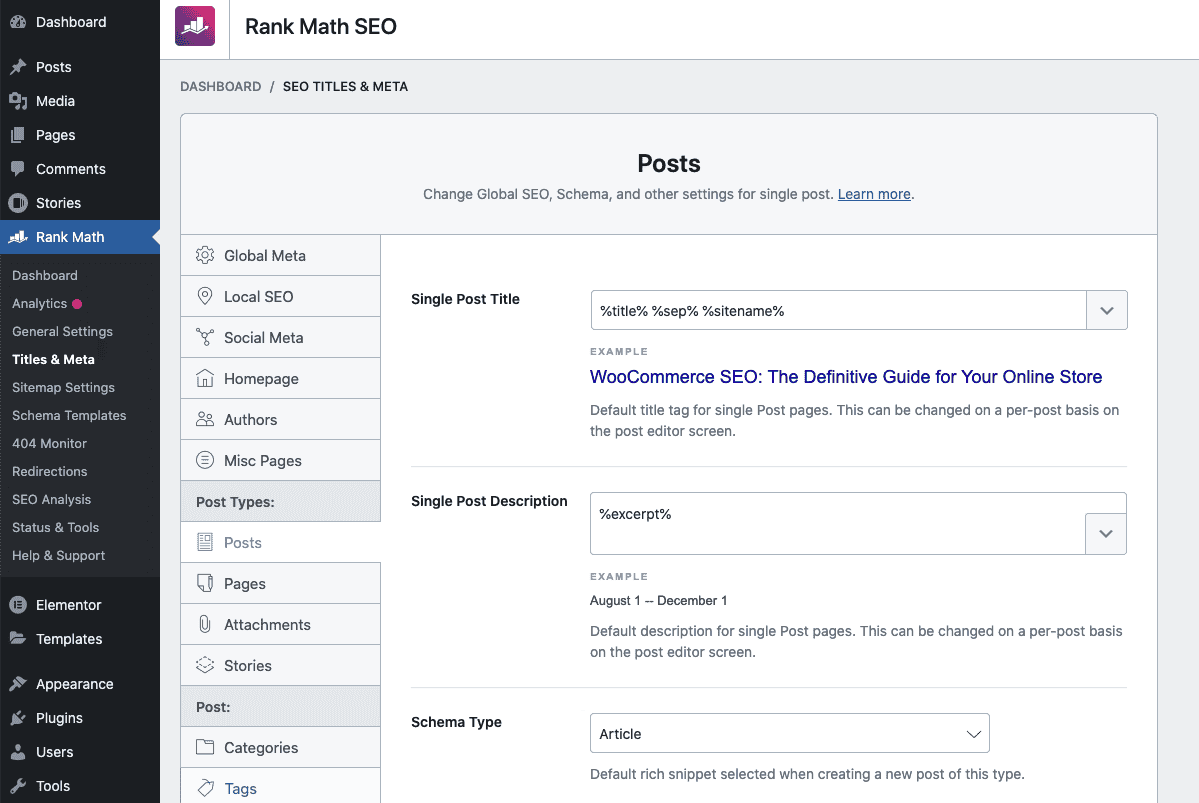Expand Single Post Description variables dropdown
This screenshot has height=803, width=1199.
tap(1105, 534)
